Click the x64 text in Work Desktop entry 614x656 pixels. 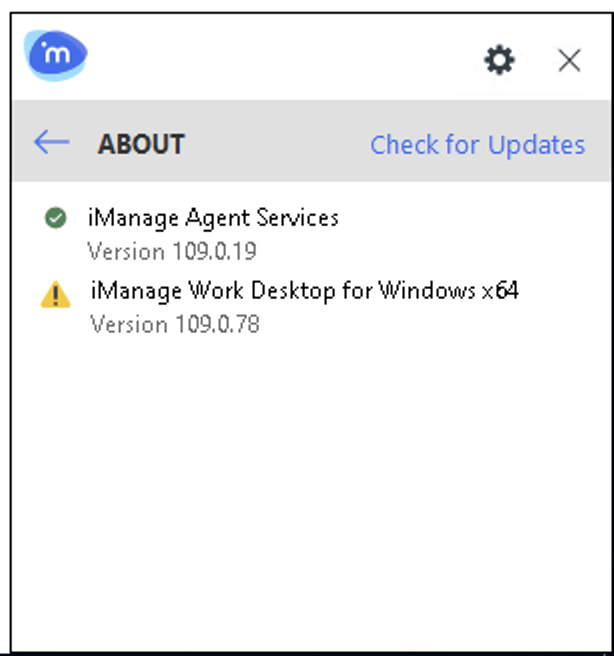[500, 291]
